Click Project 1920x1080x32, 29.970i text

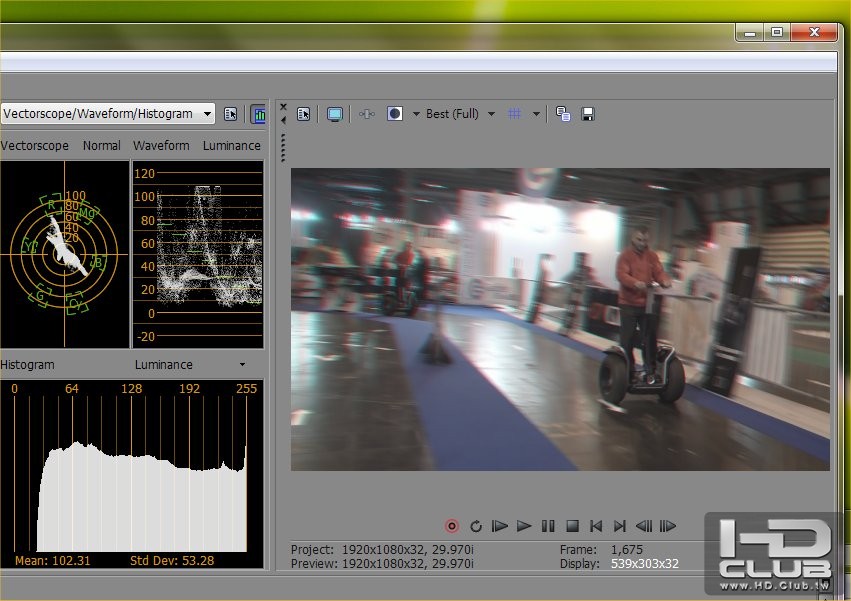coord(382,549)
